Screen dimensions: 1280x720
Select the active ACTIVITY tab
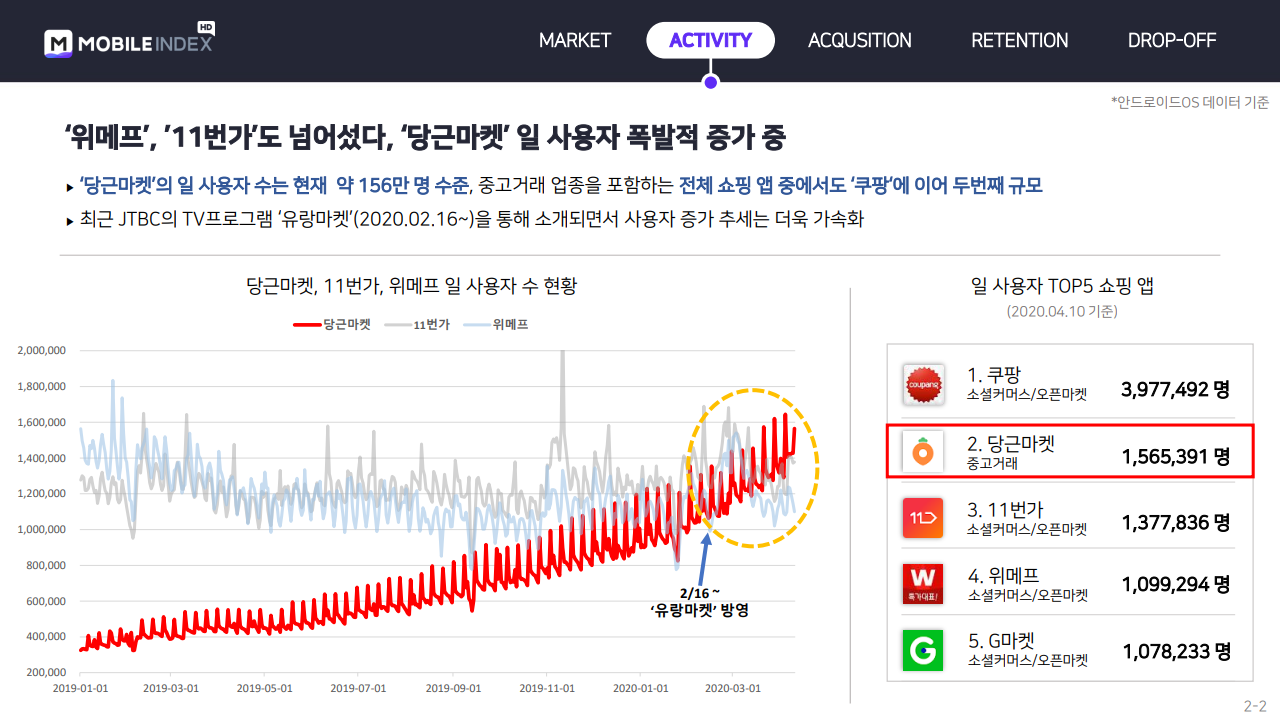coord(710,40)
